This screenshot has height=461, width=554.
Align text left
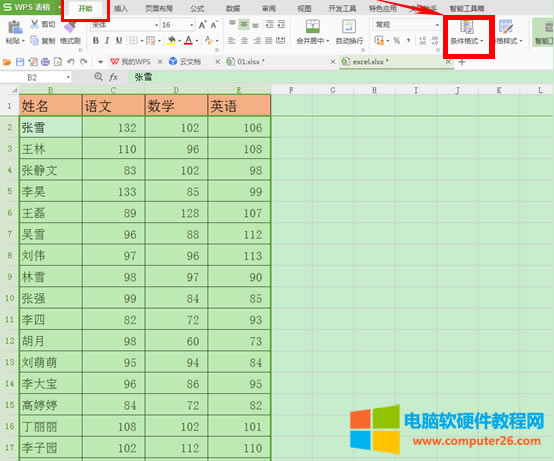pyautogui.click(x=231, y=41)
